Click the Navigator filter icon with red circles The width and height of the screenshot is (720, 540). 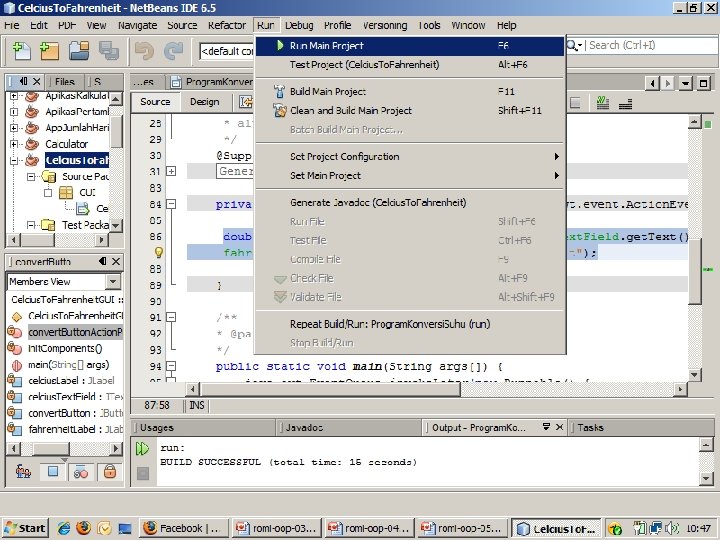point(81,472)
